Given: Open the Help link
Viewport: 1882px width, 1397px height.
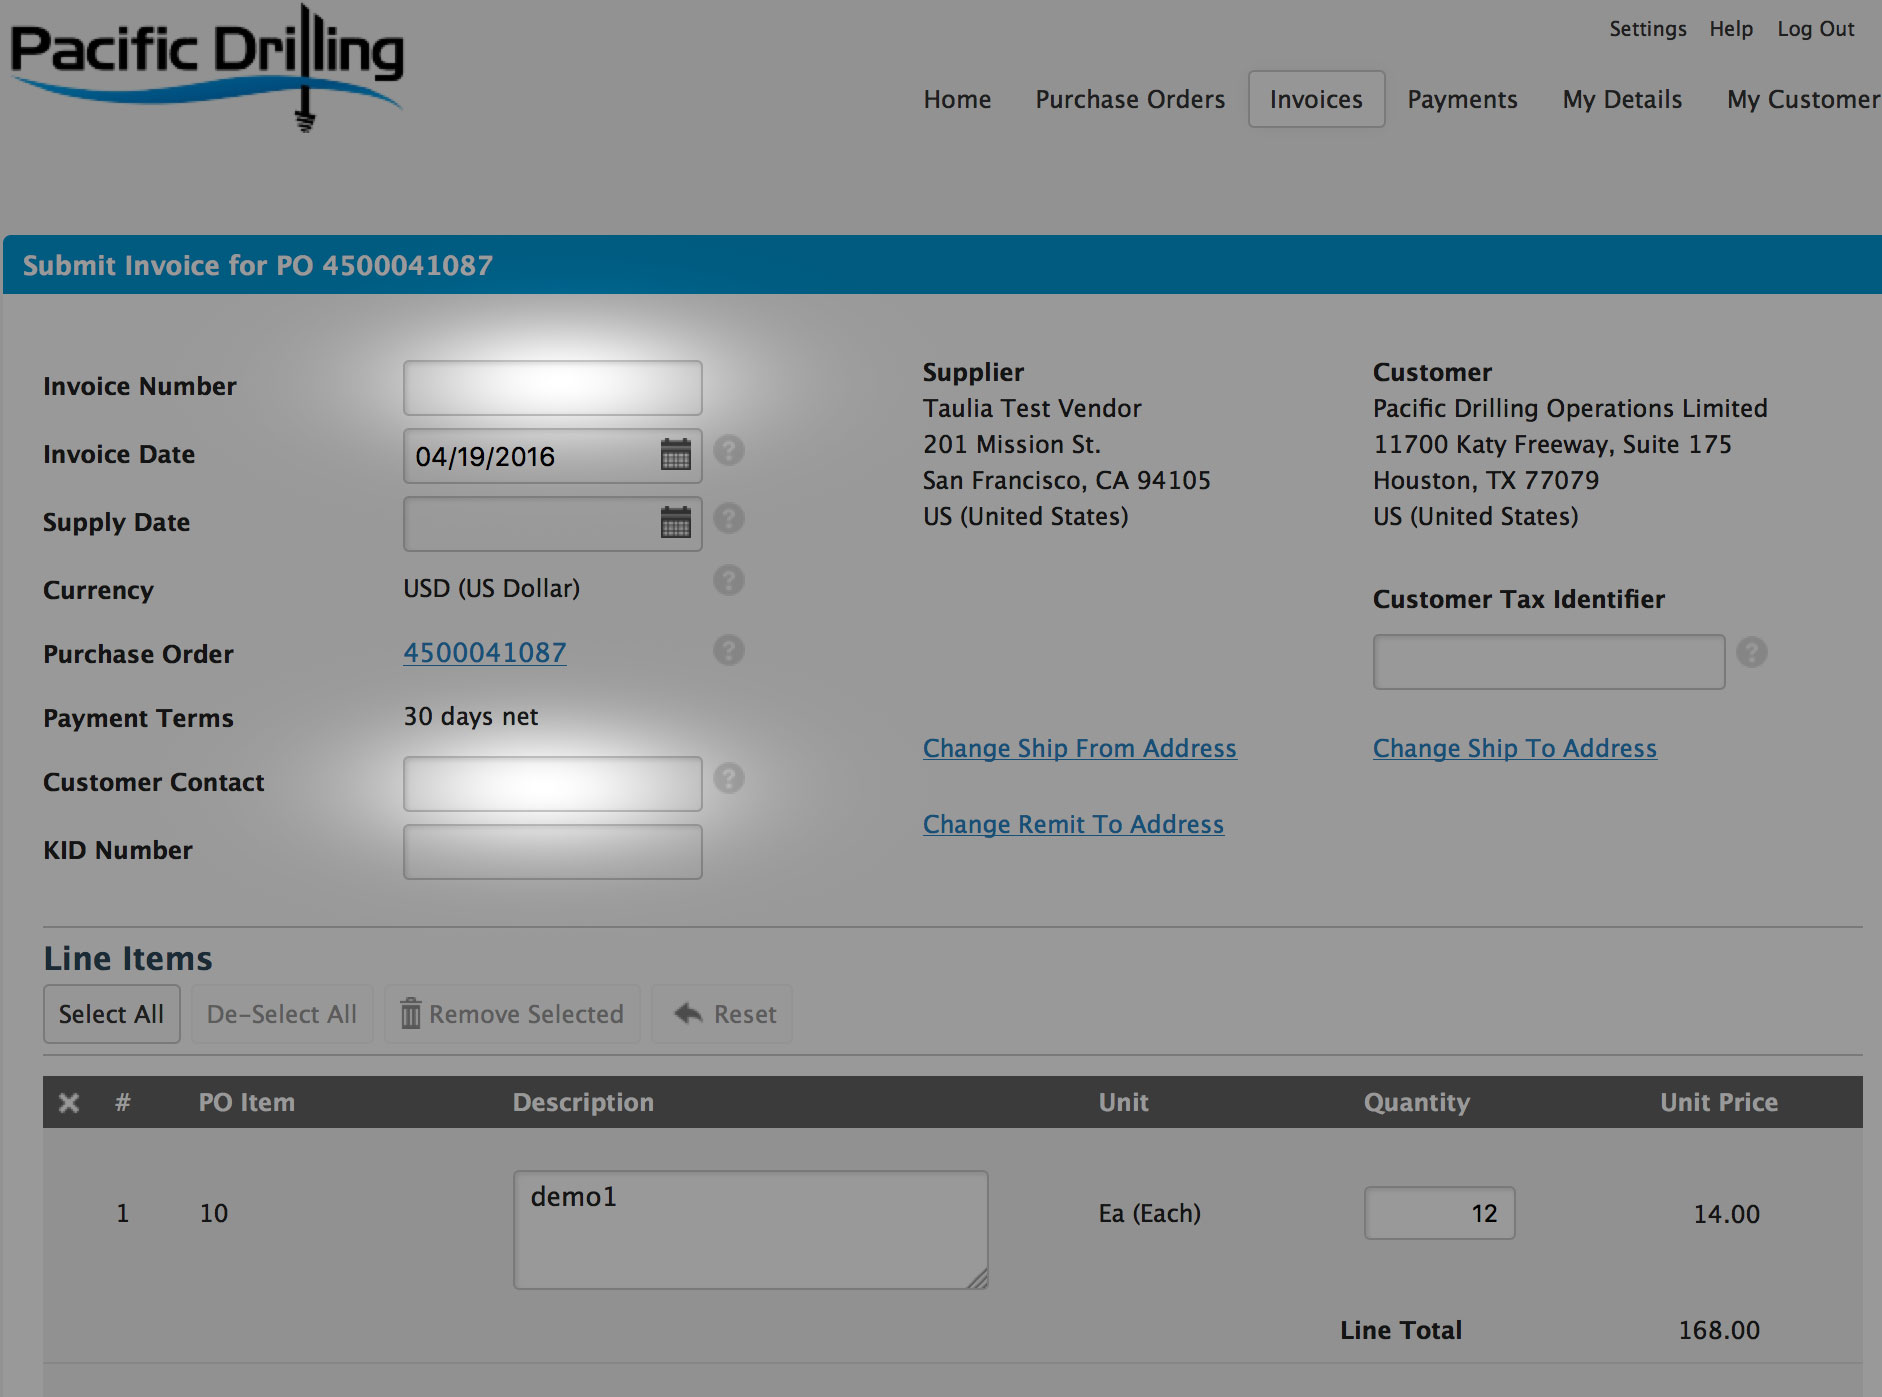Looking at the screenshot, I should pyautogui.click(x=1731, y=29).
